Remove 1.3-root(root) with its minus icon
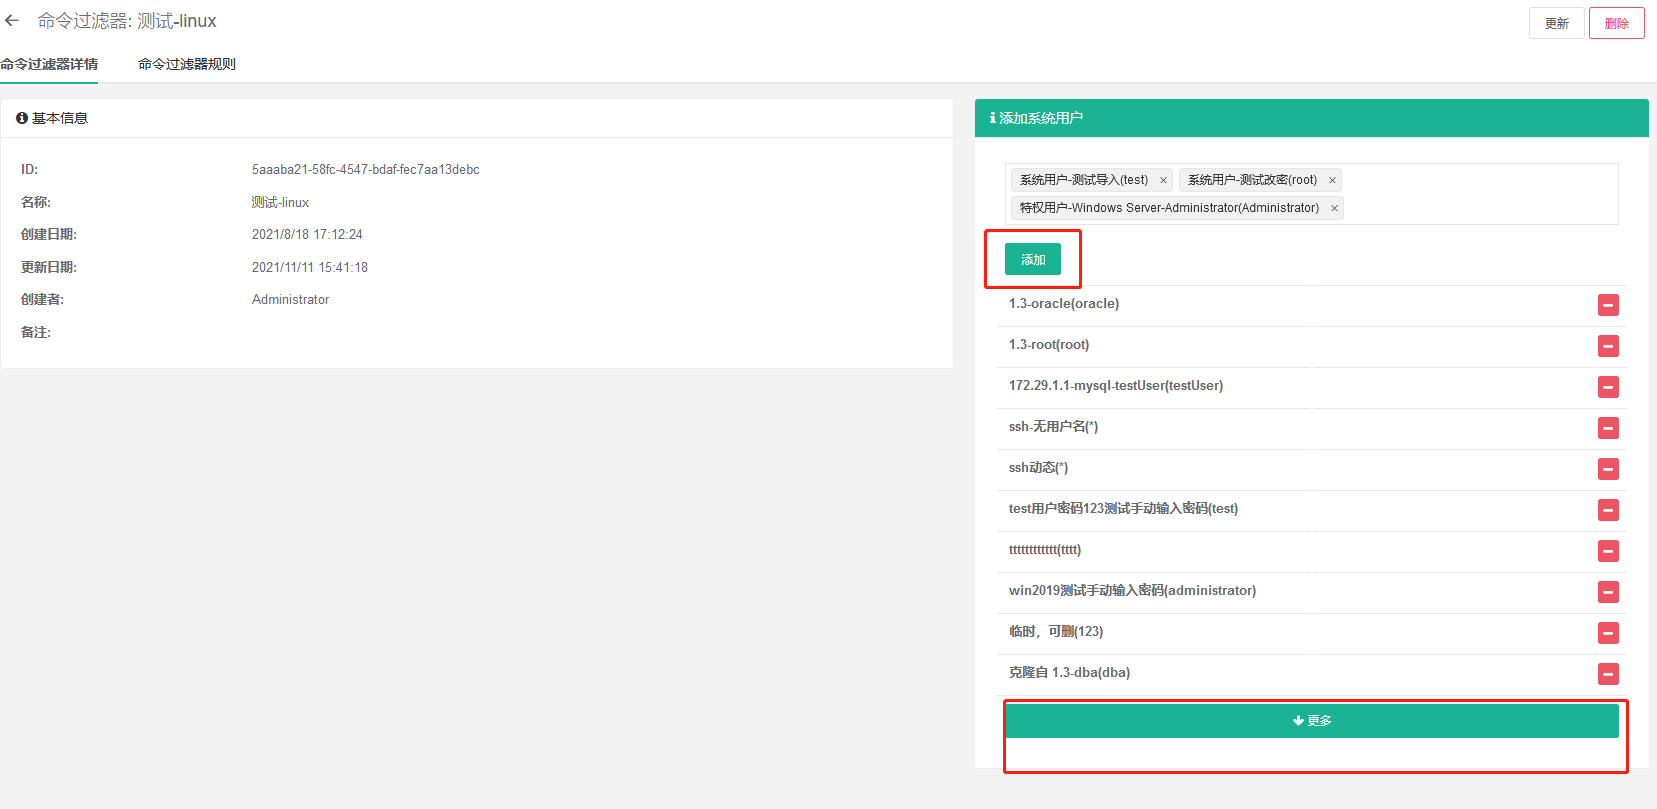This screenshot has height=809, width=1657. pos(1608,346)
